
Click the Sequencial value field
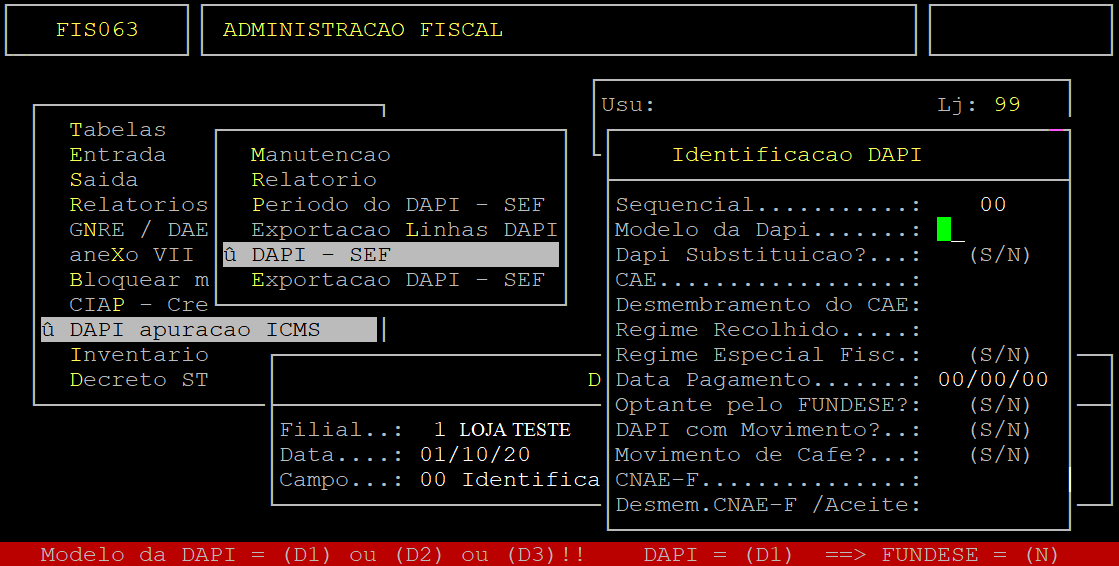point(992,205)
